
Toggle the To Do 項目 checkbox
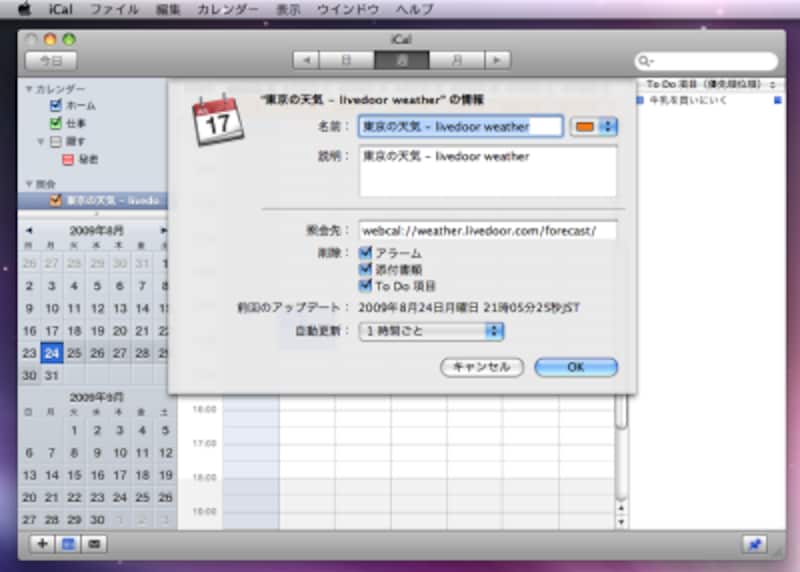click(x=366, y=286)
